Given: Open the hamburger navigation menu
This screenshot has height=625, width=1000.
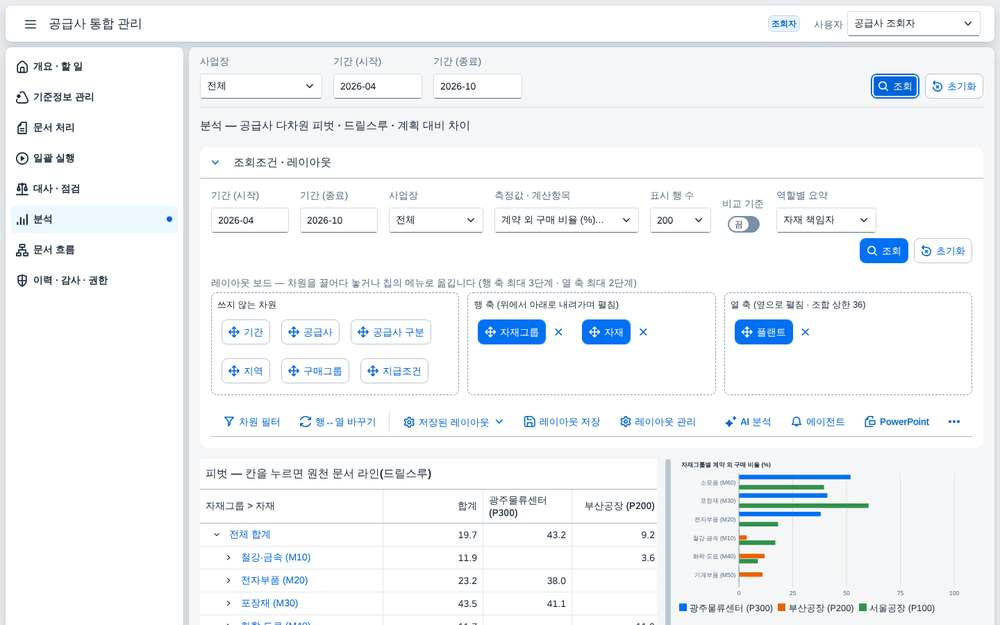Looking at the screenshot, I should (x=30, y=24).
